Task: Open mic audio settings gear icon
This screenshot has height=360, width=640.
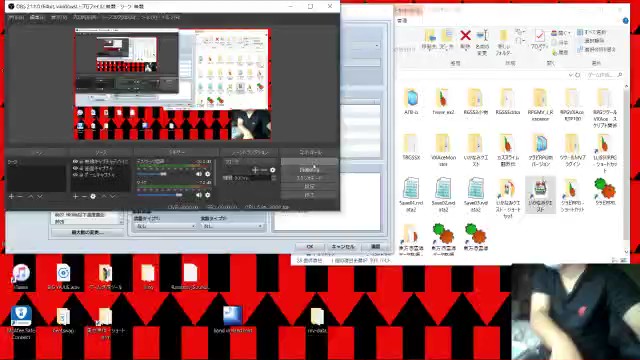Action: point(208,195)
